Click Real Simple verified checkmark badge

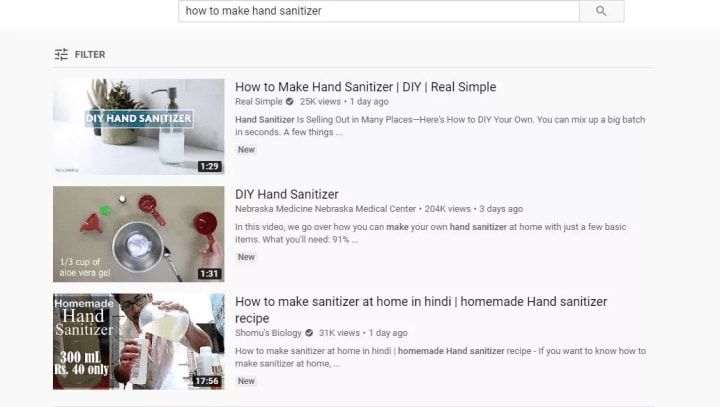click(x=290, y=102)
